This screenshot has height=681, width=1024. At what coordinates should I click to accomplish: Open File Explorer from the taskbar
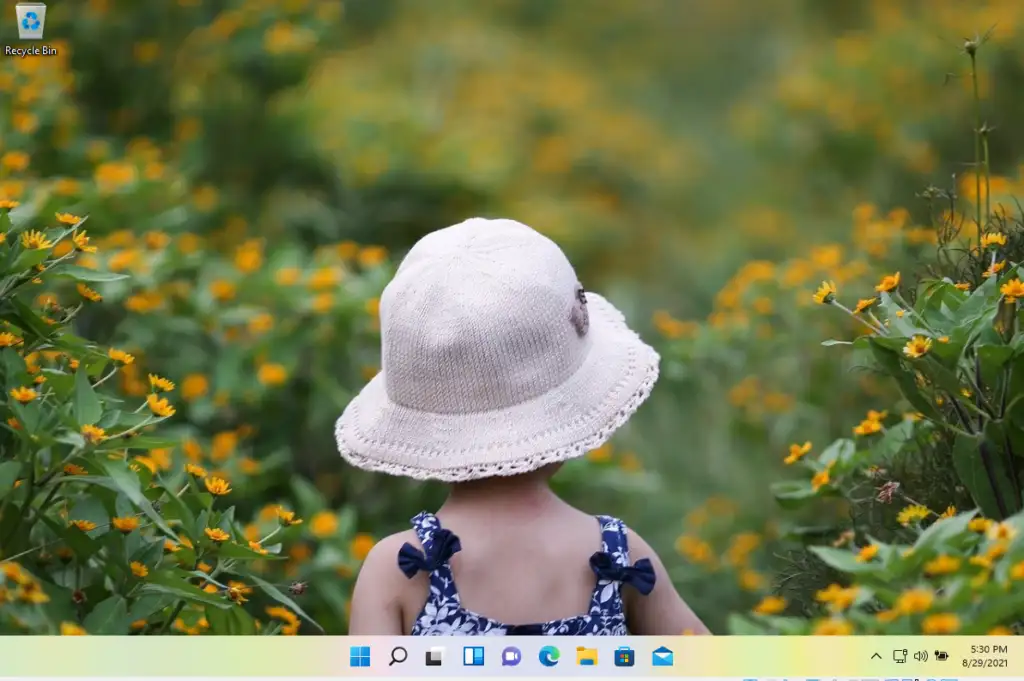pyautogui.click(x=587, y=657)
